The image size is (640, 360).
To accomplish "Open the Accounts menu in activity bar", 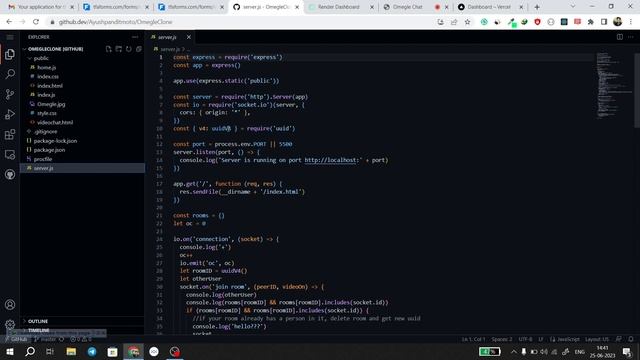I will coord(10,304).
